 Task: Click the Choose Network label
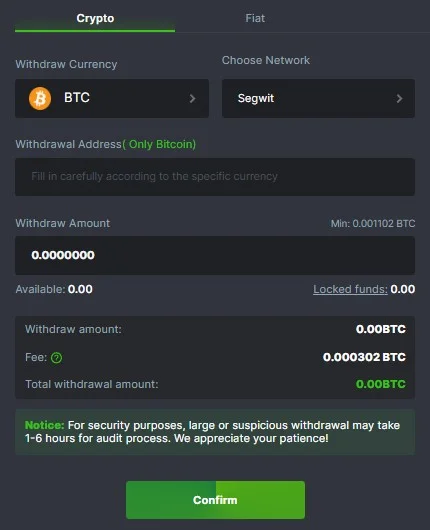[x=266, y=60]
